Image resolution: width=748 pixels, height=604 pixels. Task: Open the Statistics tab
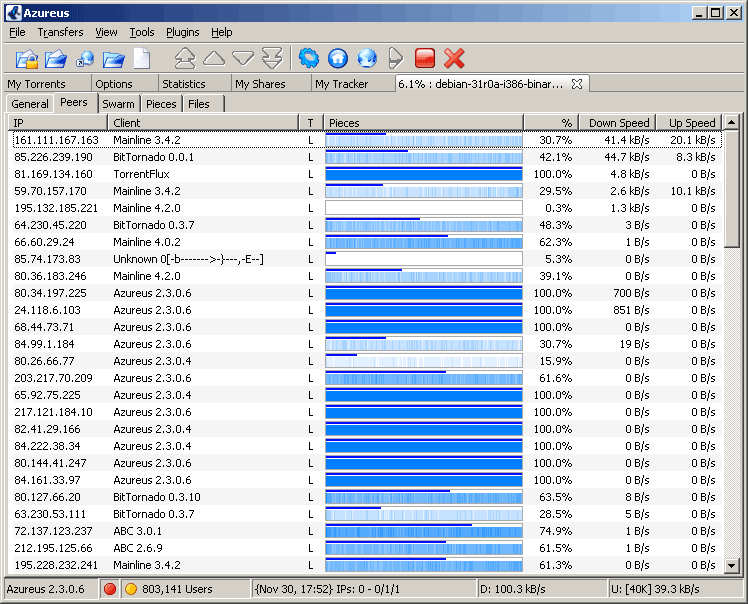pos(184,84)
